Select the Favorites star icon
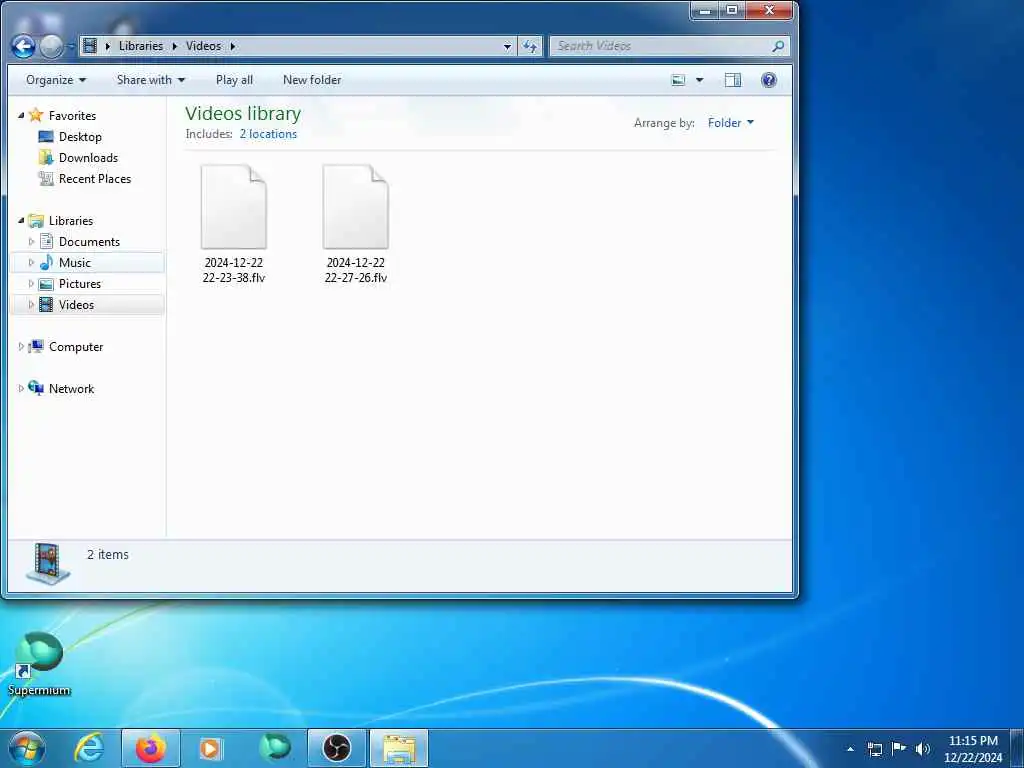1024x768 pixels. 36,115
